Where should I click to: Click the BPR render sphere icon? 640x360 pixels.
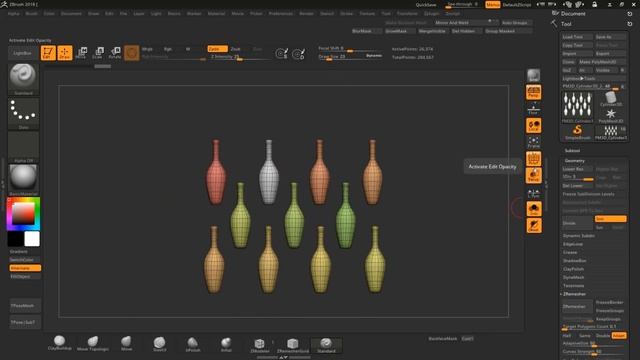(x=533, y=76)
